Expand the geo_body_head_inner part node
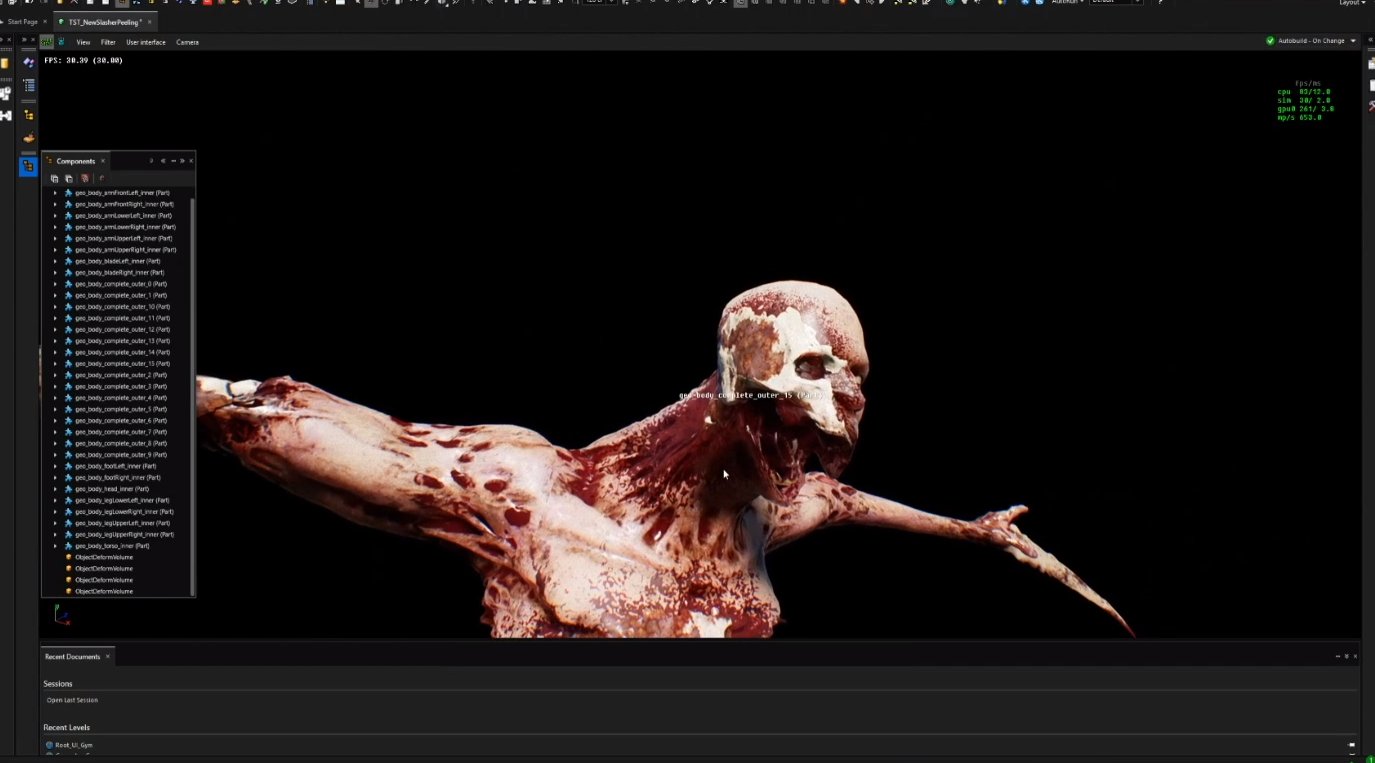 click(55, 489)
